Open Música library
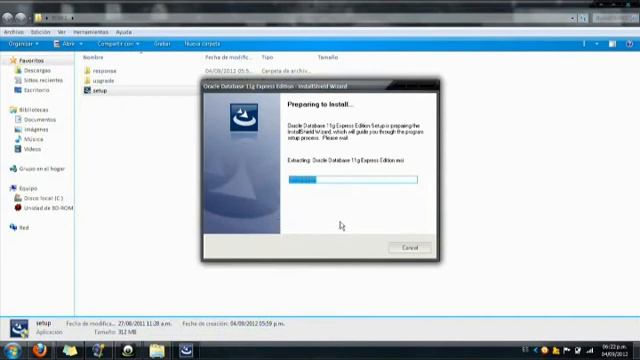The width and height of the screenshot is (640, 360). [x=33, y=139]
